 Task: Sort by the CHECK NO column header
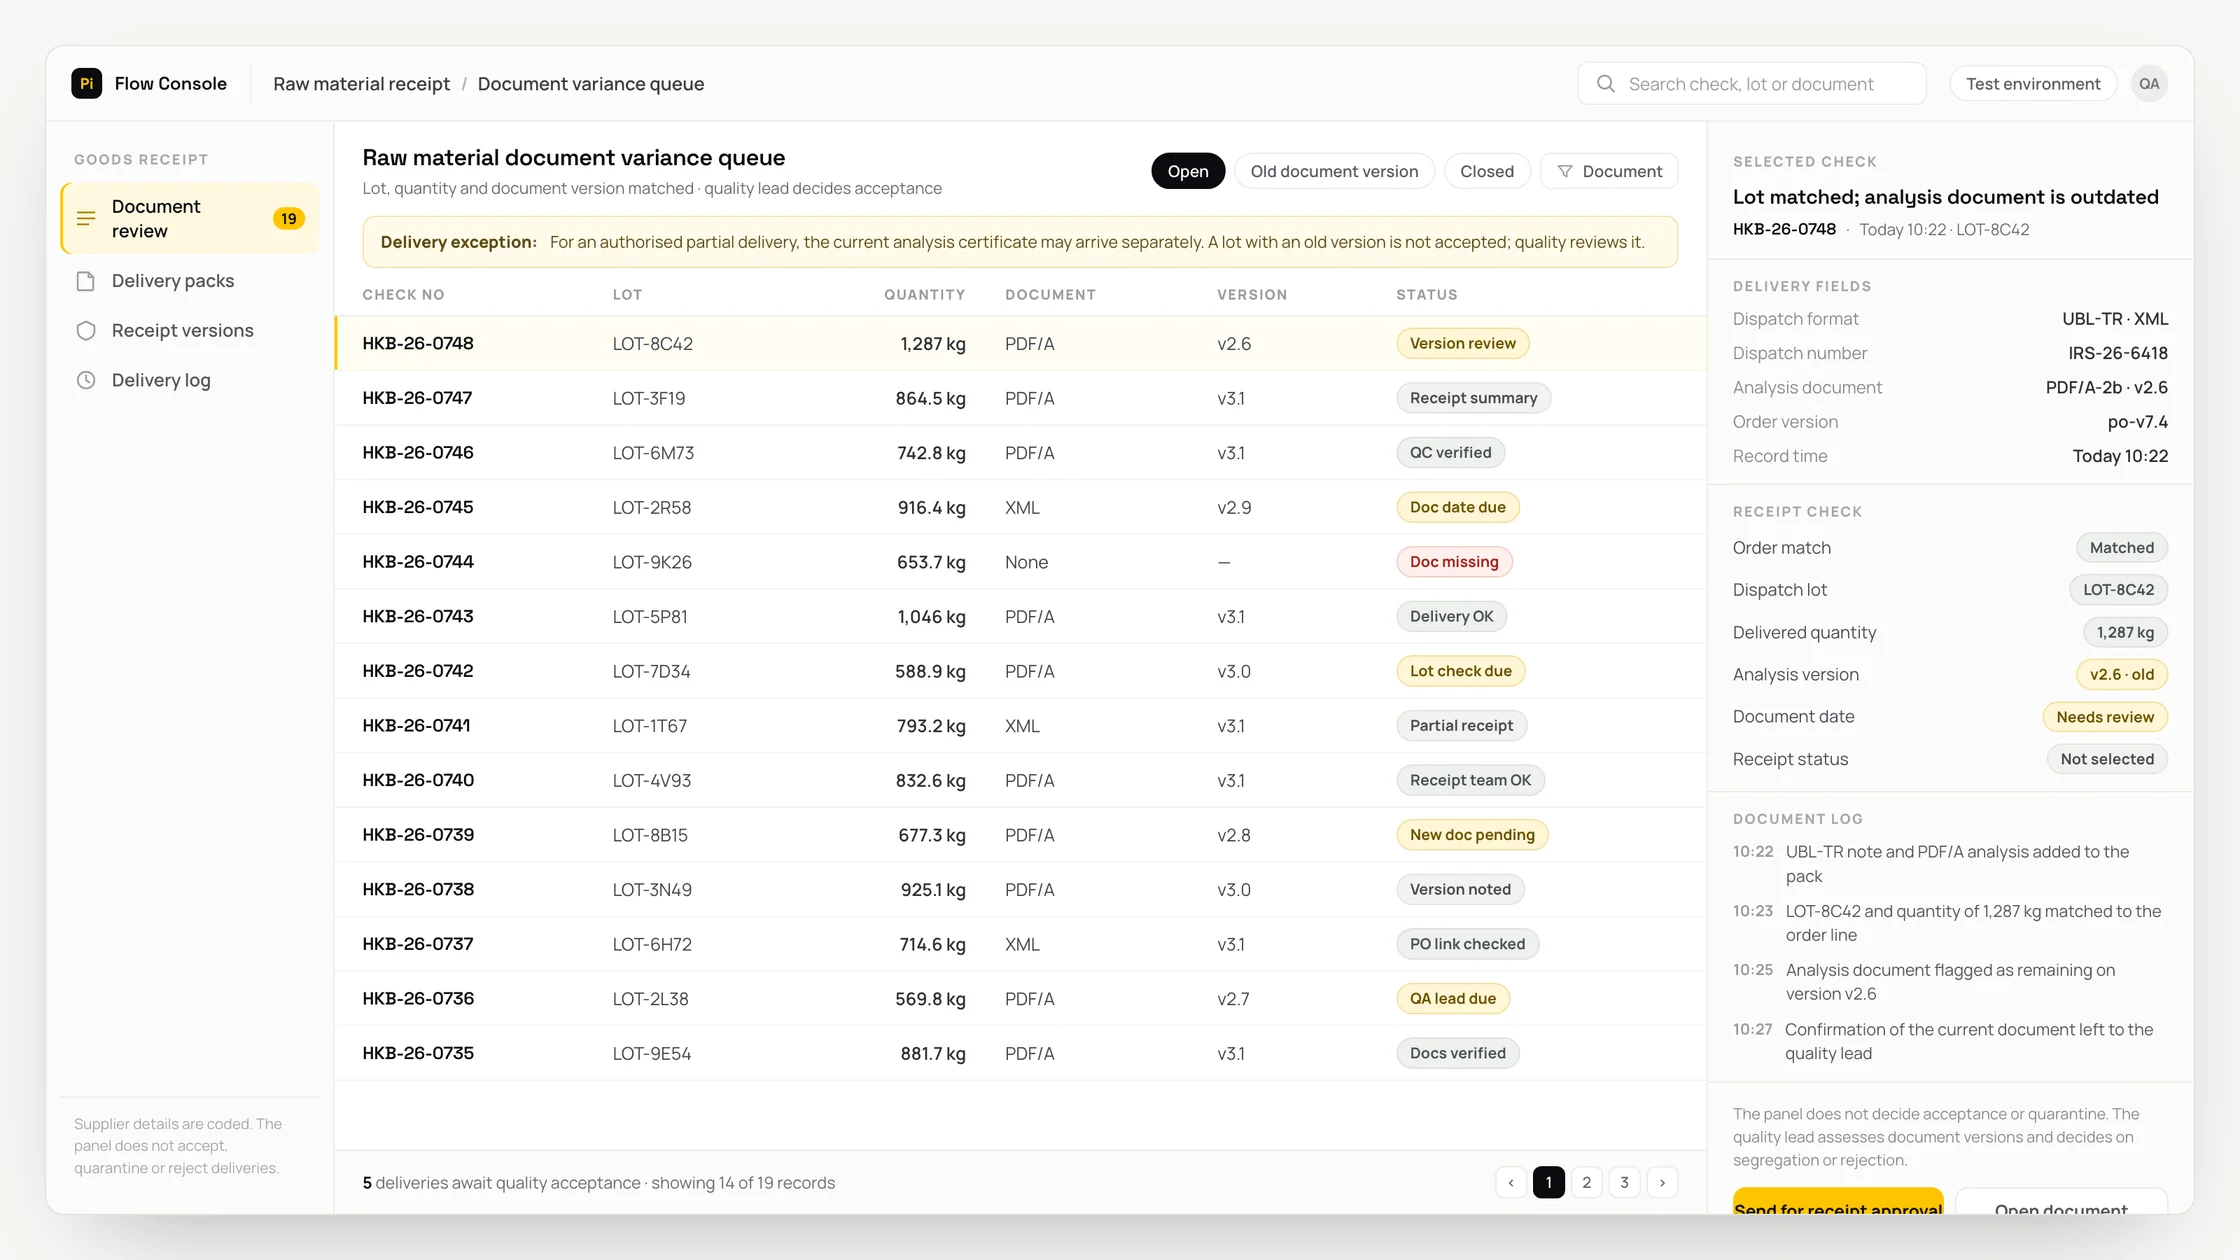point(403,295)
